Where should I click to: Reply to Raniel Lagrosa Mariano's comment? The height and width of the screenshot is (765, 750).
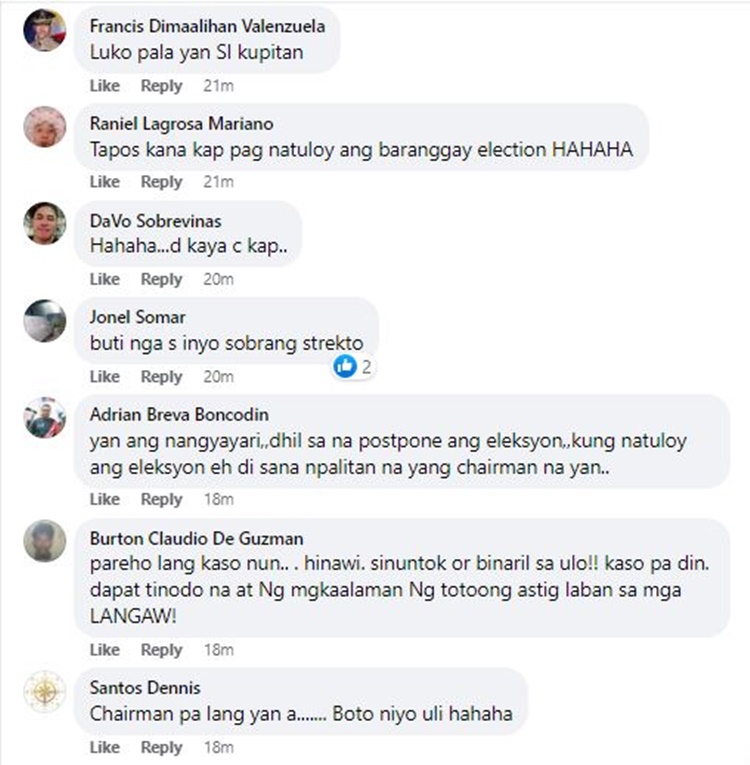(x=162, y=182)
